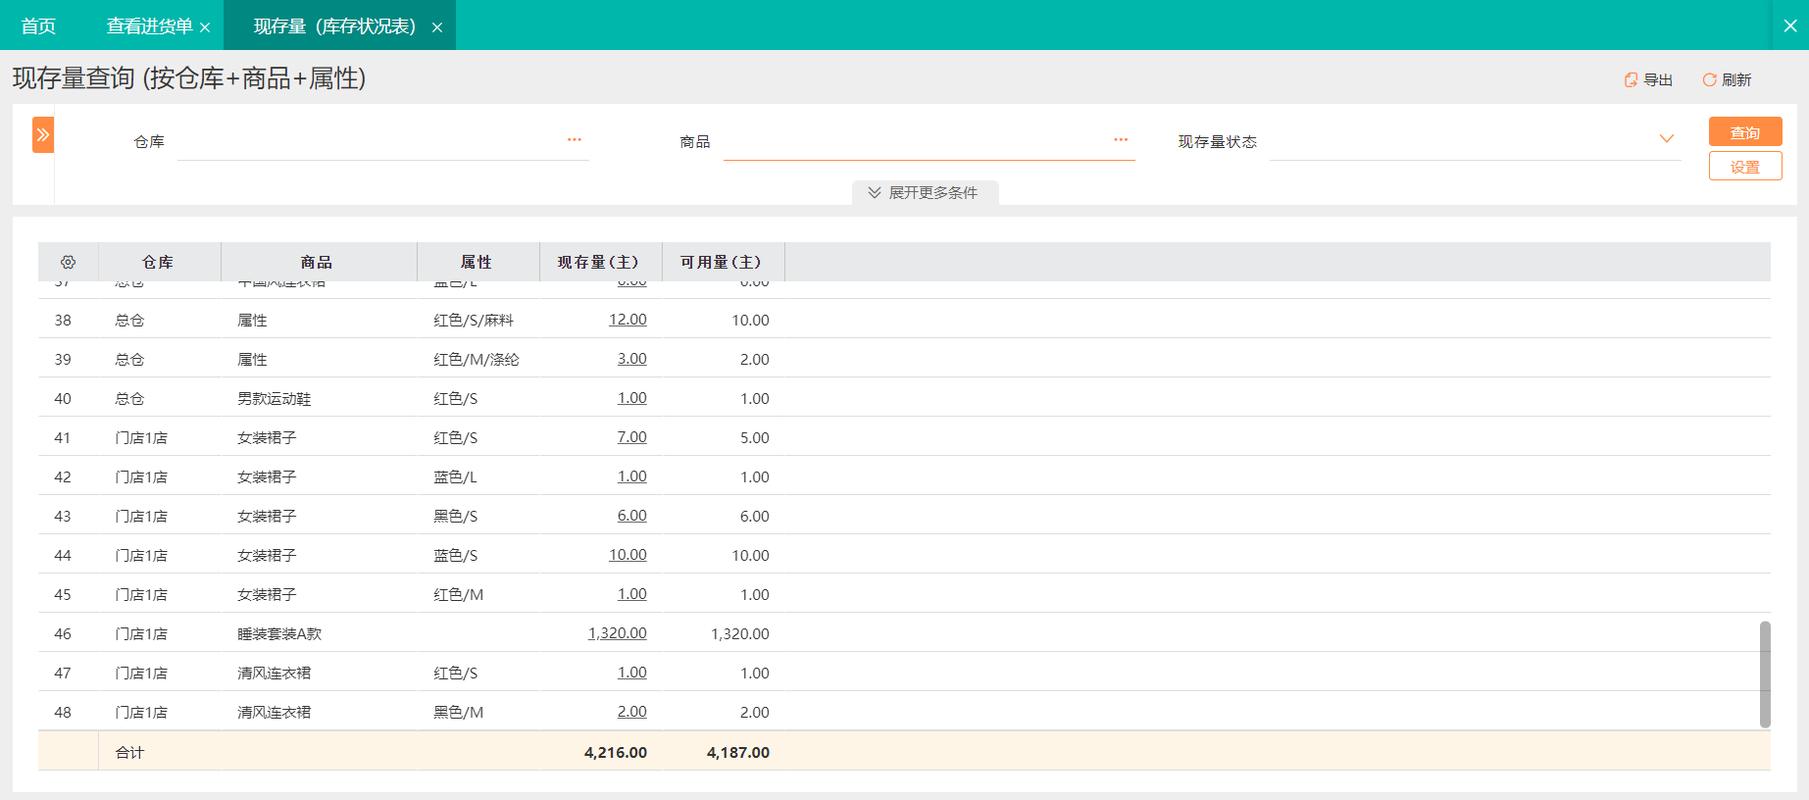1809x800 pixels.
Task: Click the orange sidebar expand arrow icon
Action: coord(43,134)
